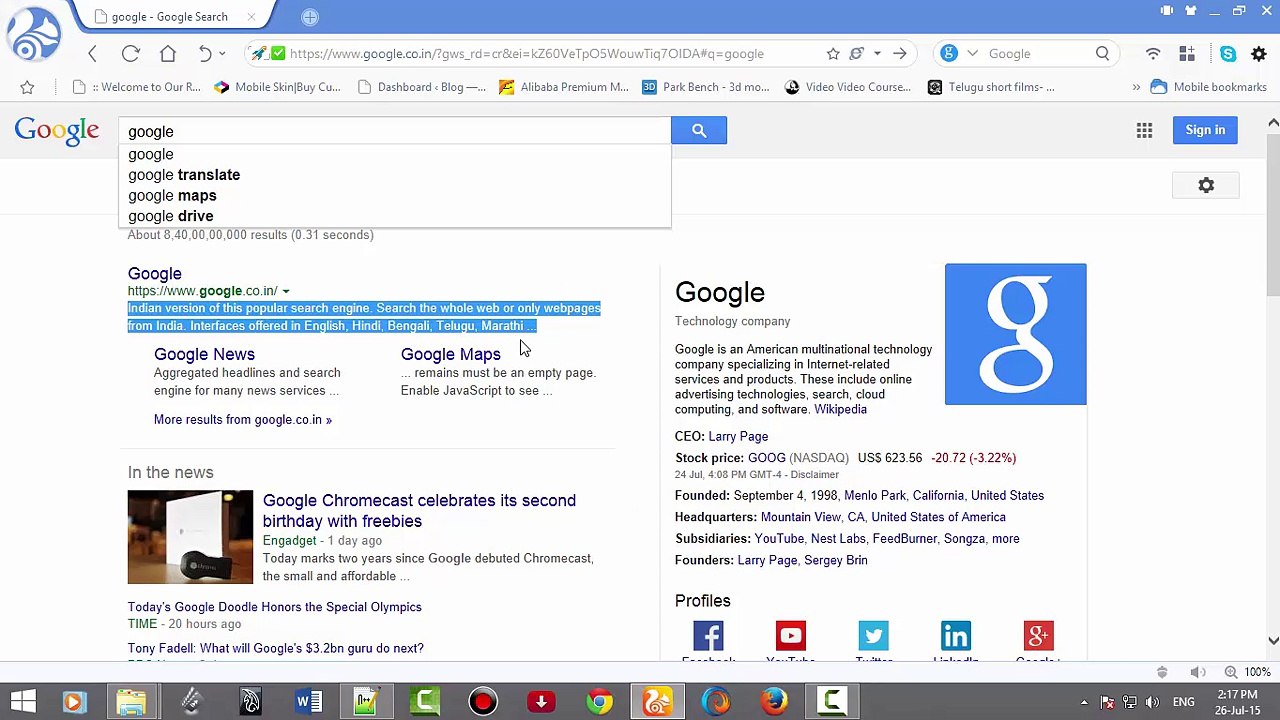Click the undo closed tab arrow icon

204,54
